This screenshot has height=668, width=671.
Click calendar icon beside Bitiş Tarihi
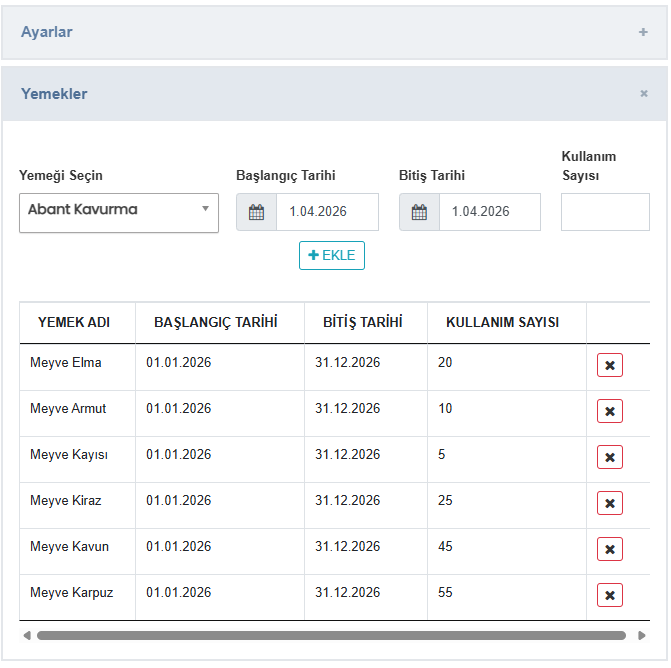[x=419, y=212]
